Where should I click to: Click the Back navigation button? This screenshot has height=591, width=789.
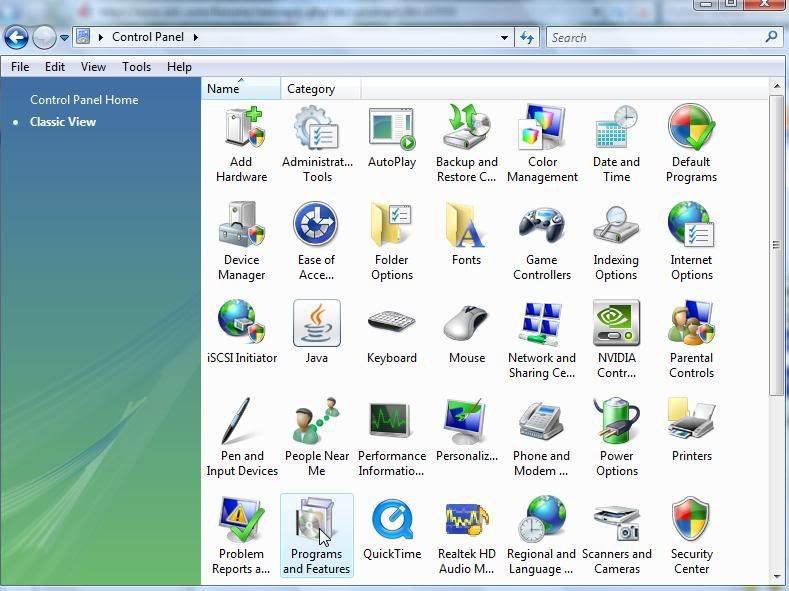pyautogui.click(x=16, y=37)
